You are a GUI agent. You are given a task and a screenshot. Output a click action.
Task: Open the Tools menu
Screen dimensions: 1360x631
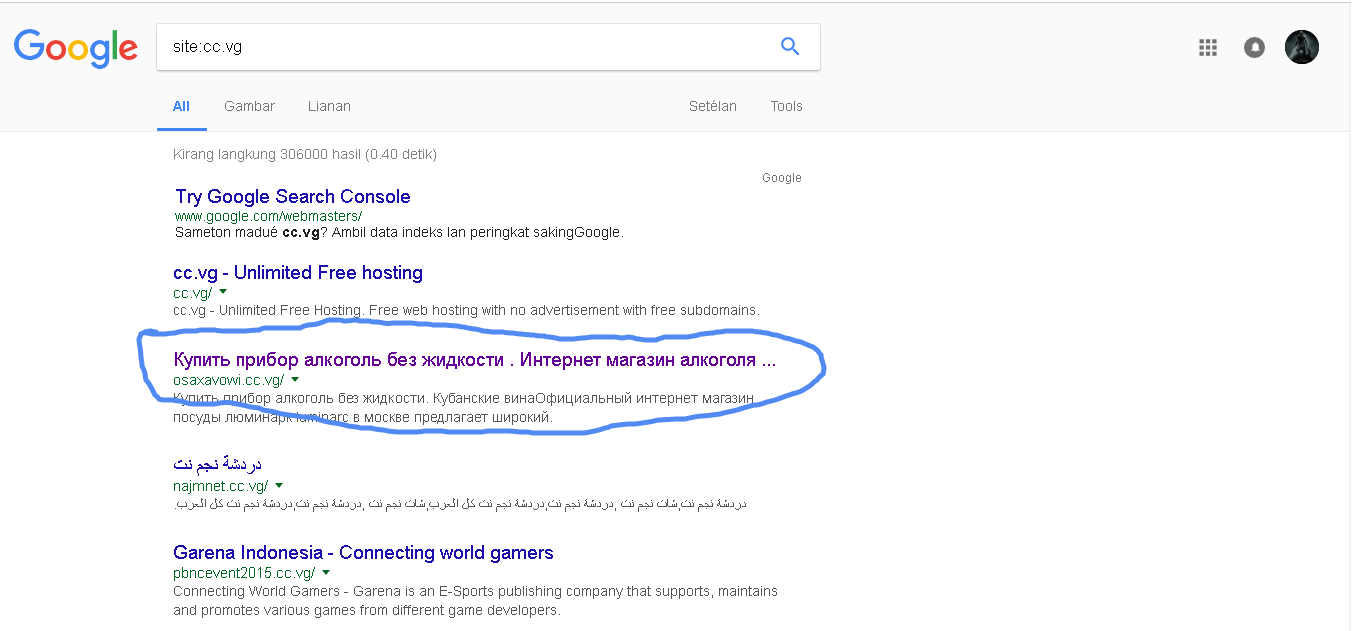786,106
